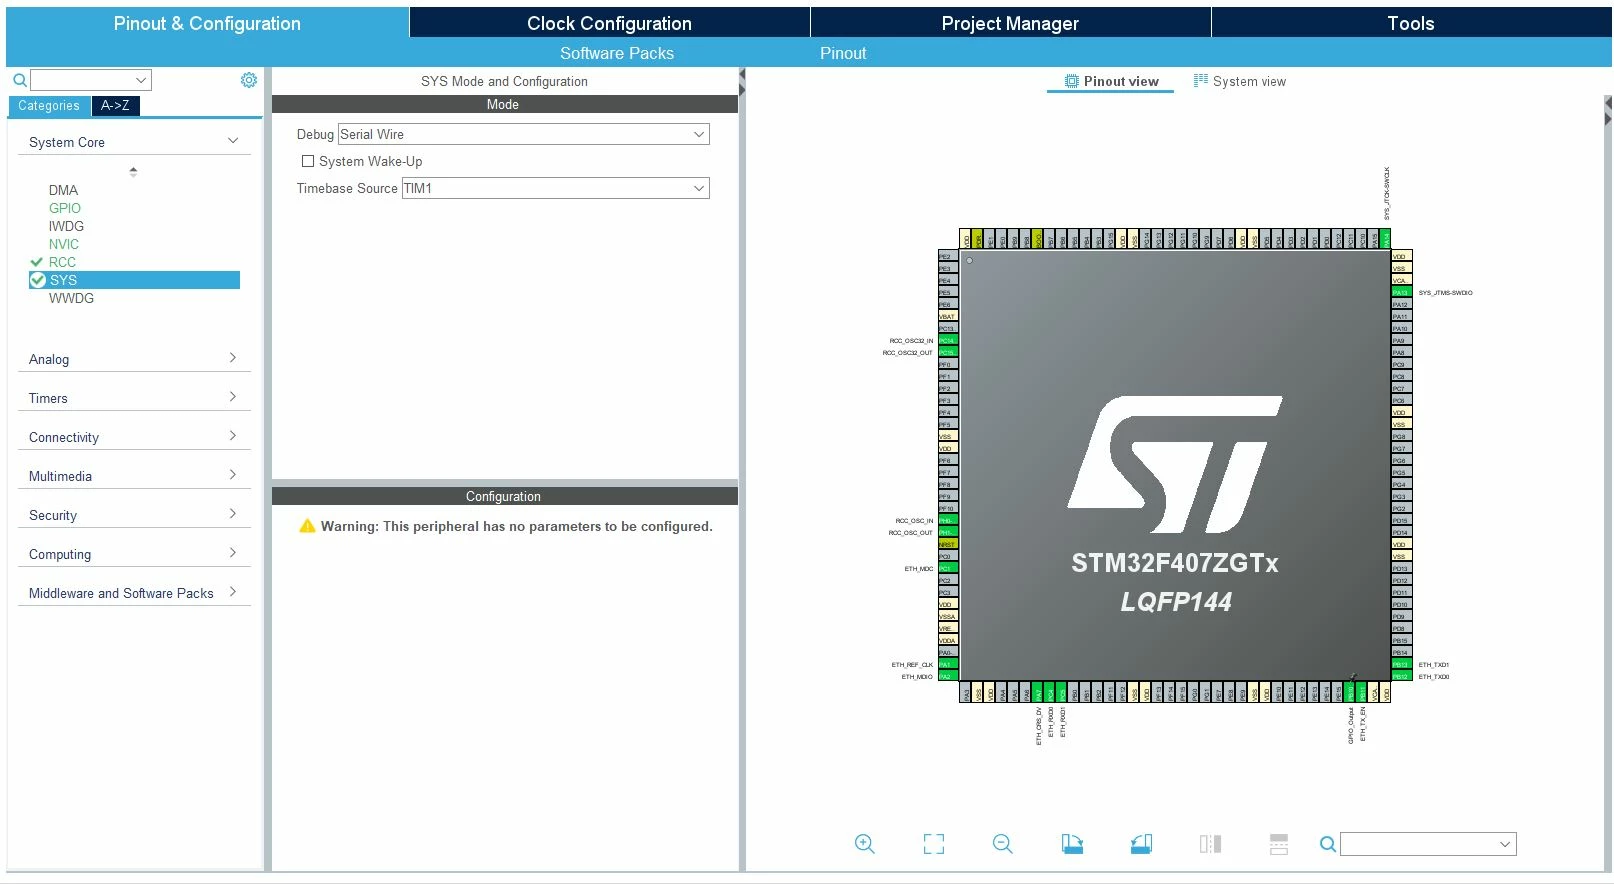Select the PA1 ETH_REF_CLK pin
1614x884 pixels.
[947, 665]
